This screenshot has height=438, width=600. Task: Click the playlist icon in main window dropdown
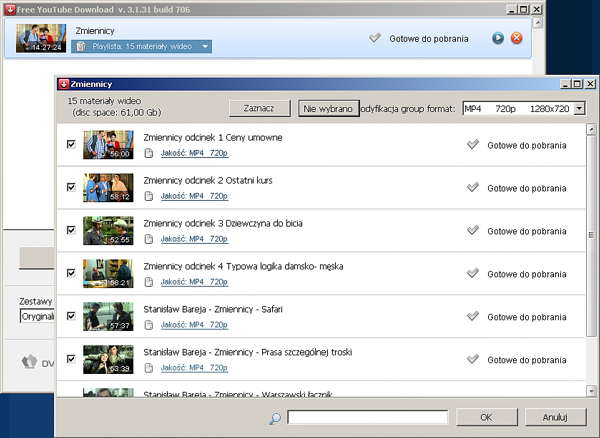pos(81,47)
